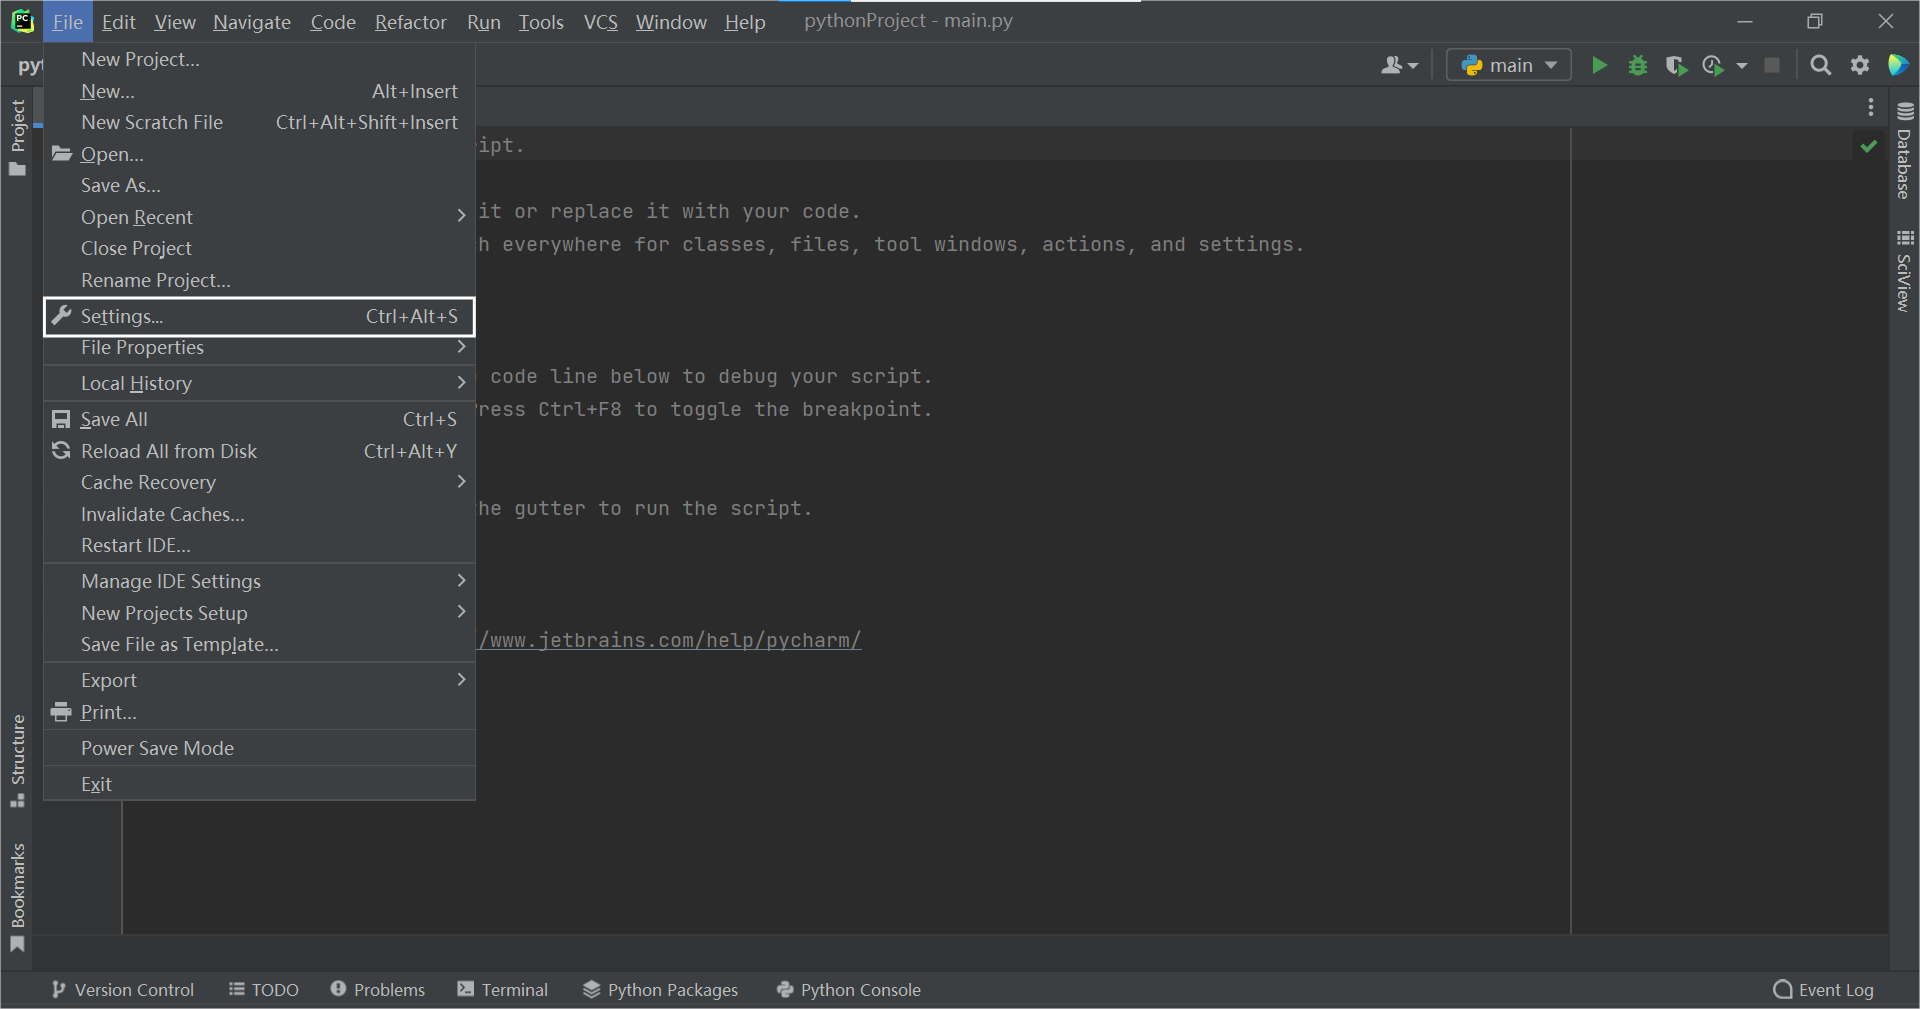Run the main configuration with play icon

(x=1599, y=65)
